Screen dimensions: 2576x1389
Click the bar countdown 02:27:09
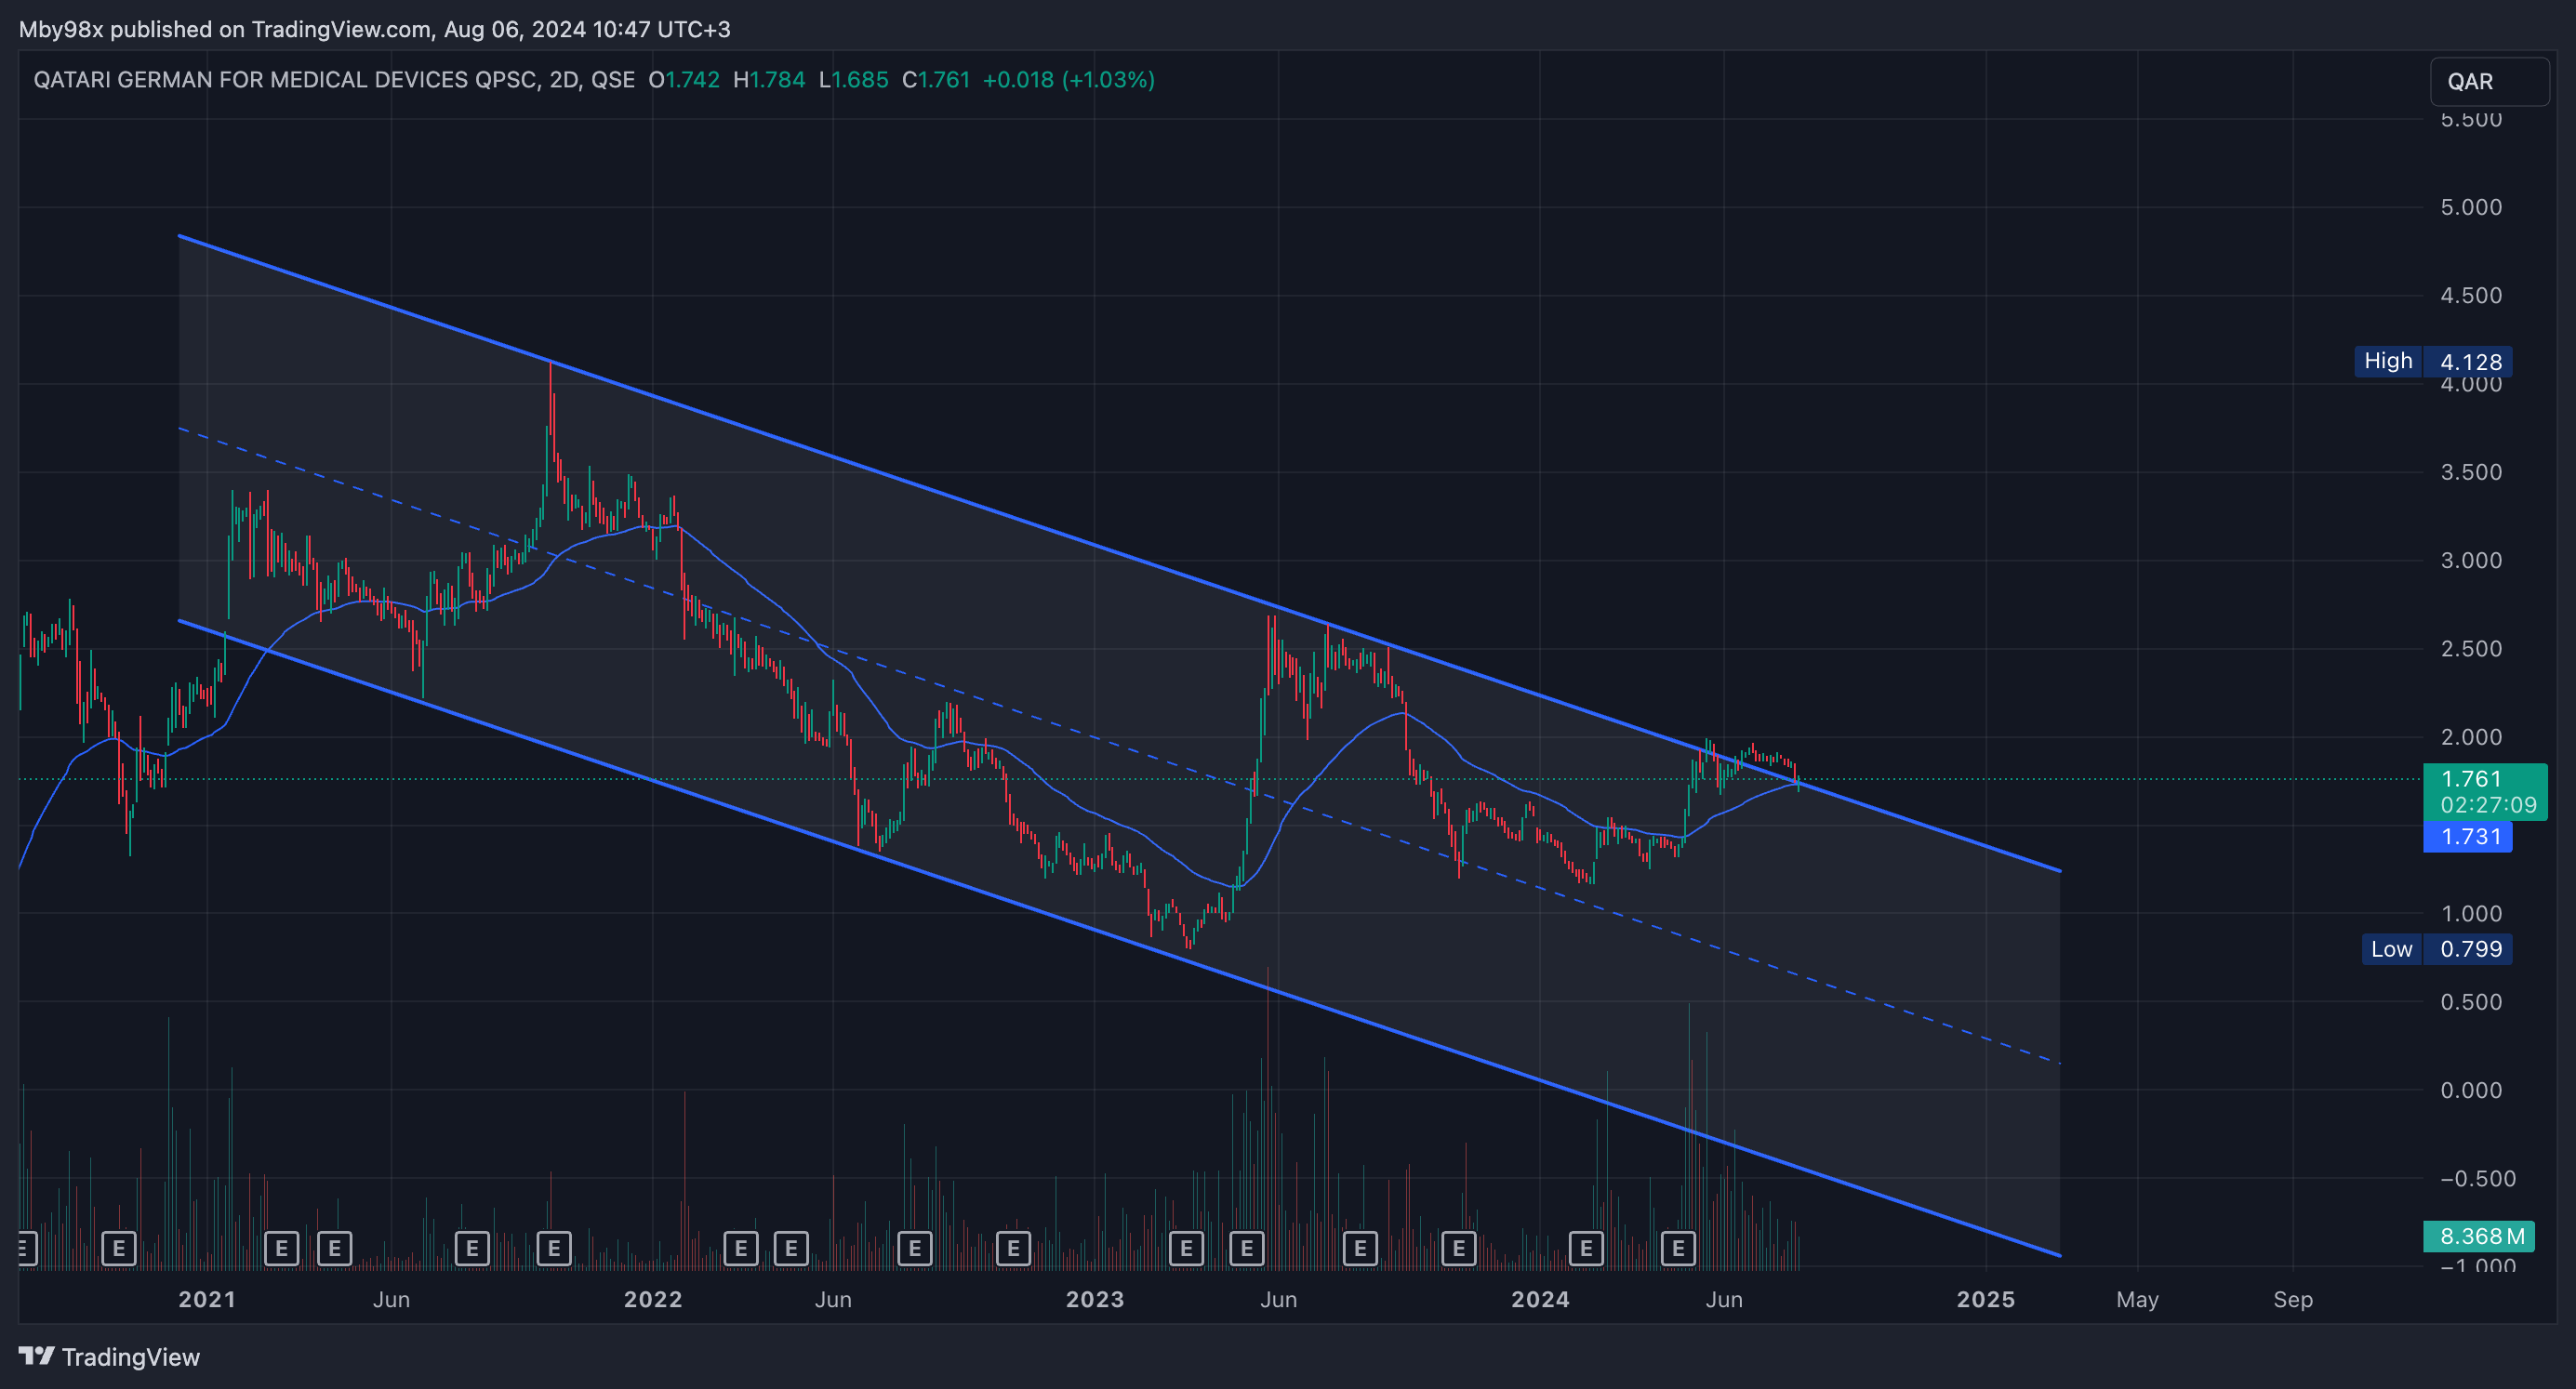[2488, 805]
